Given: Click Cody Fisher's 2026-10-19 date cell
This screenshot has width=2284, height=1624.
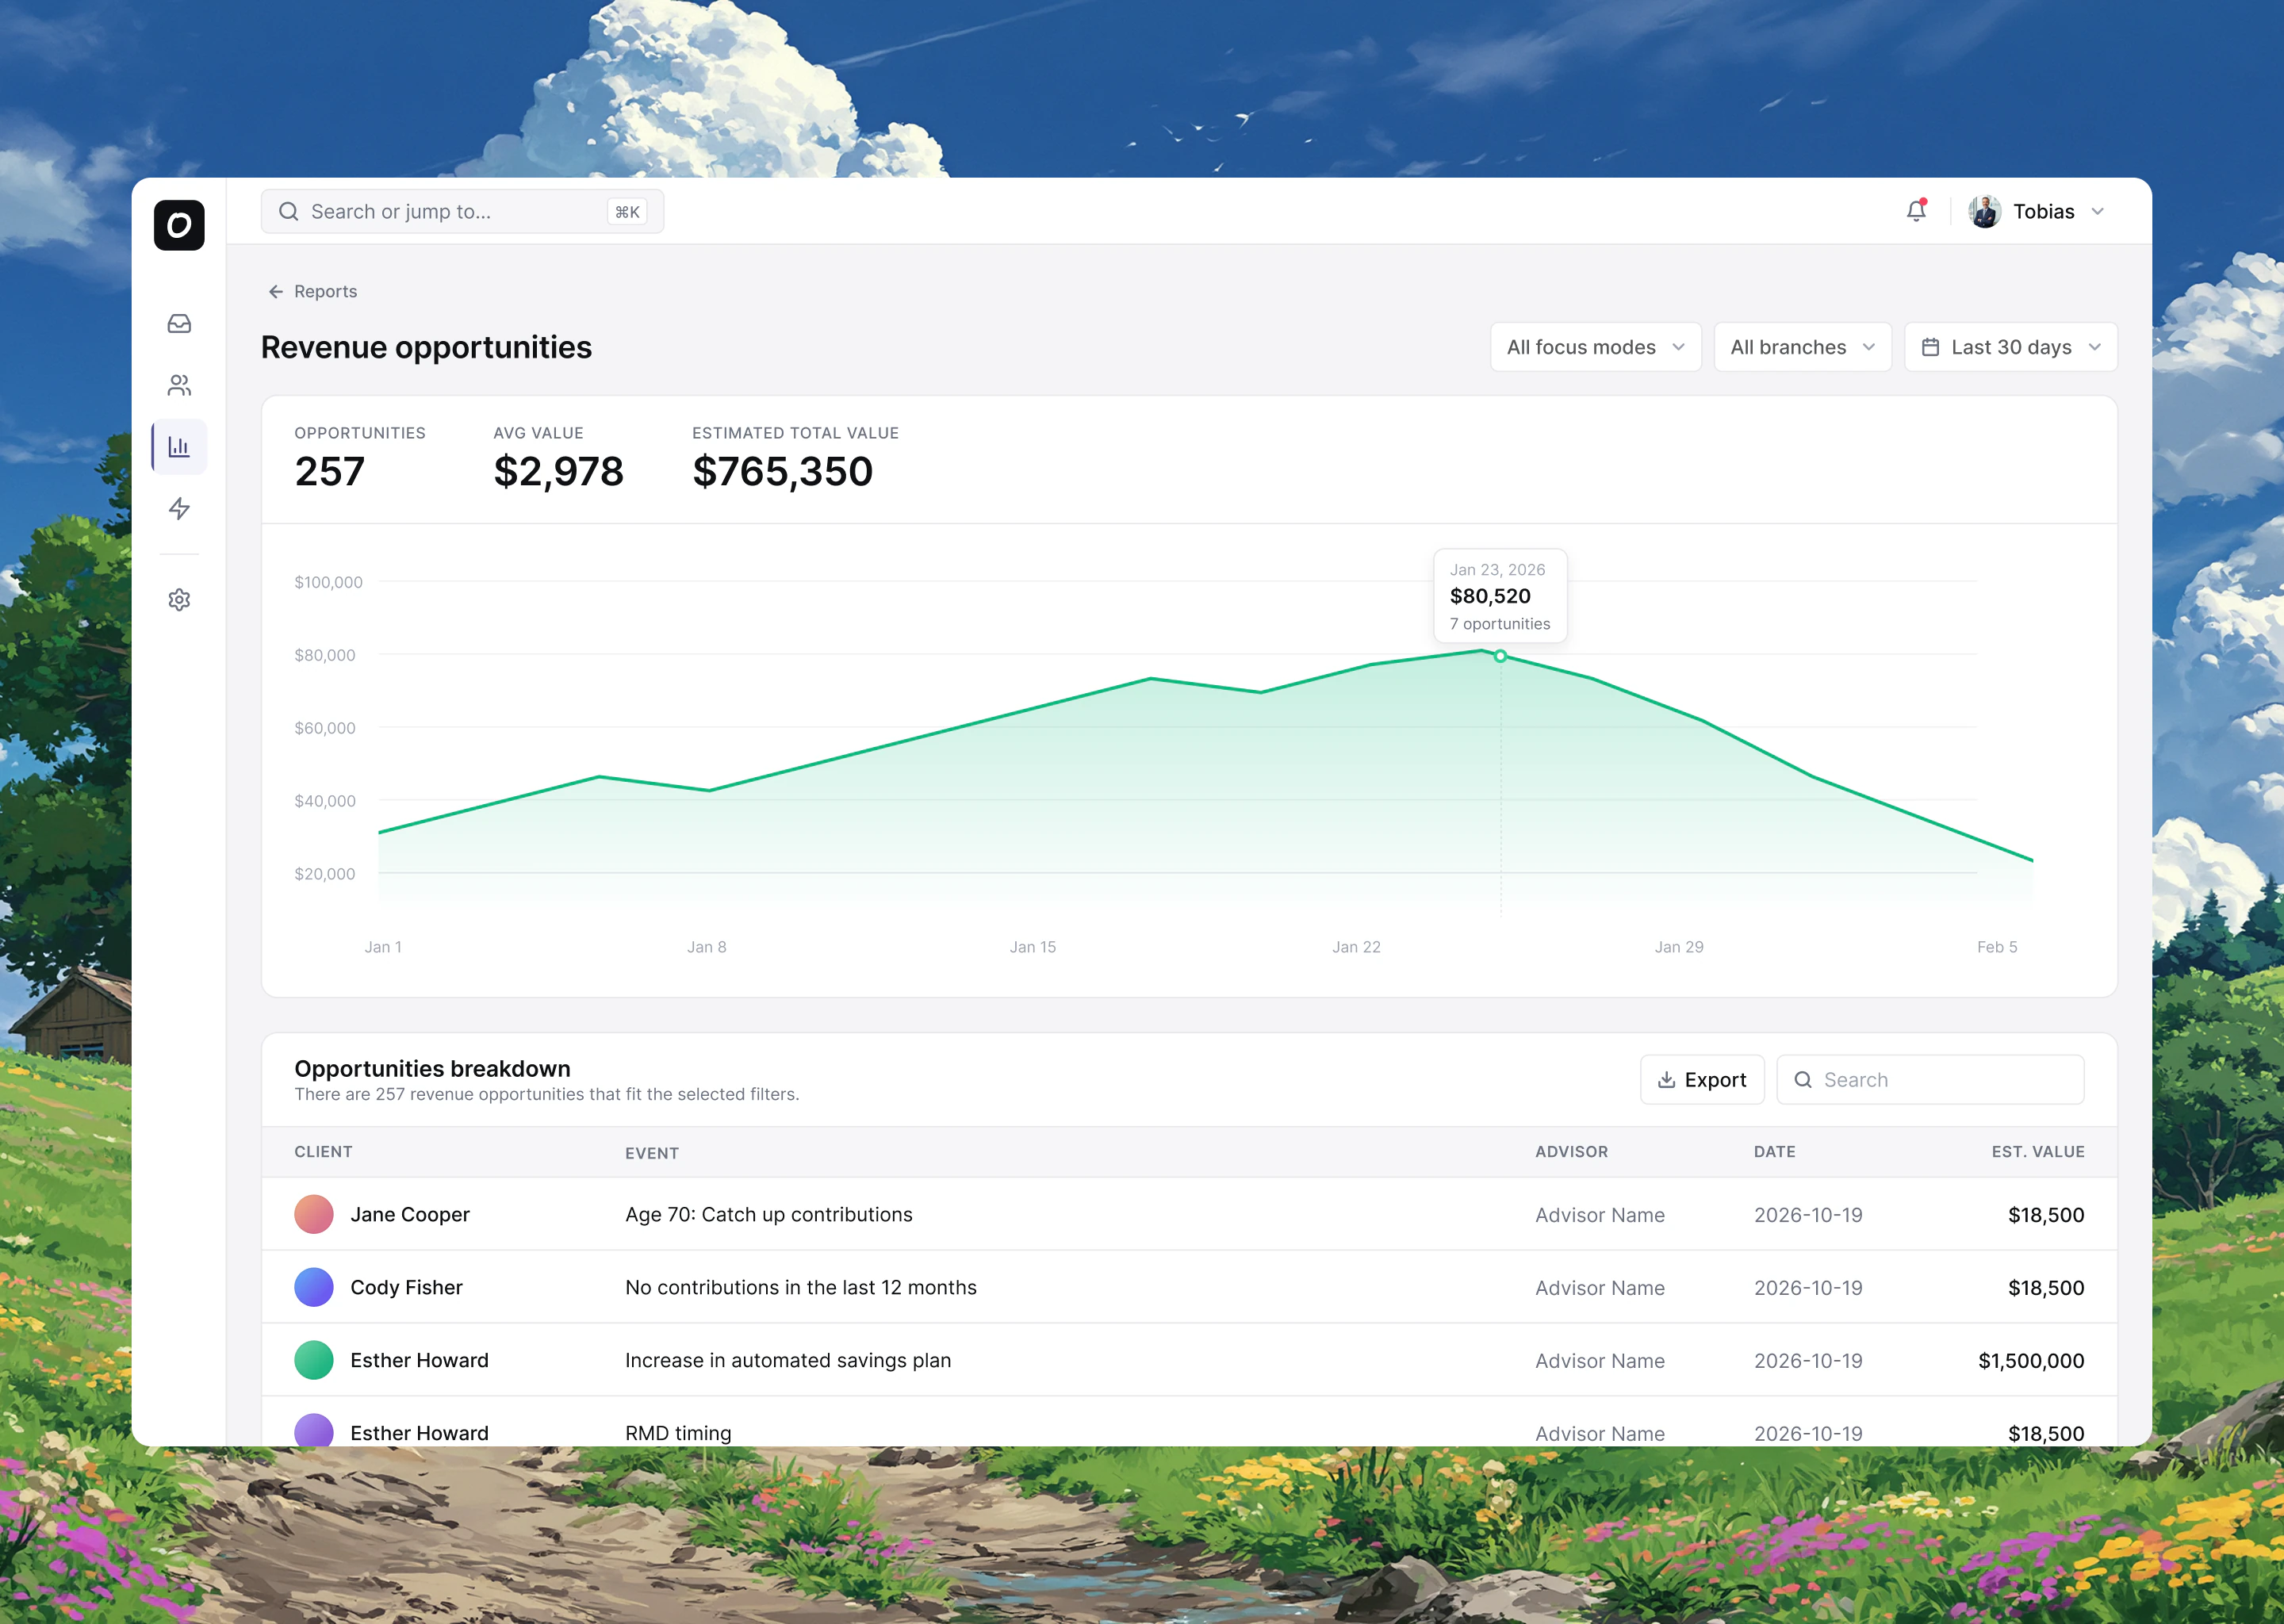Looking at the screenshot, I should click(1808, 1288).
